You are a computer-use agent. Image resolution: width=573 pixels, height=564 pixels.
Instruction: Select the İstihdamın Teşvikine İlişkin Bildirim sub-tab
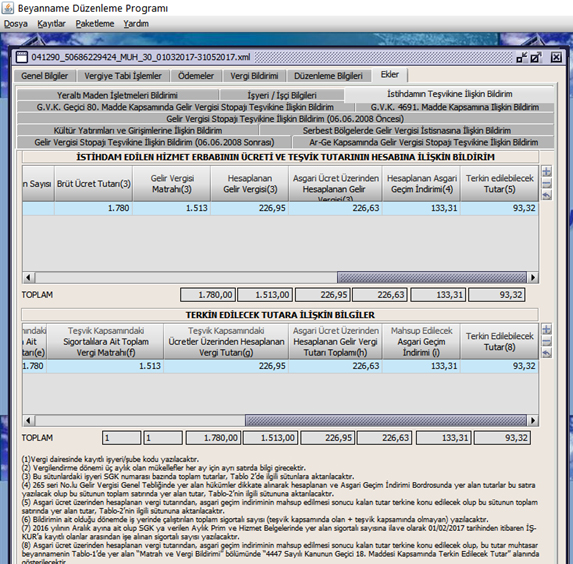click(x=449, y=94)
